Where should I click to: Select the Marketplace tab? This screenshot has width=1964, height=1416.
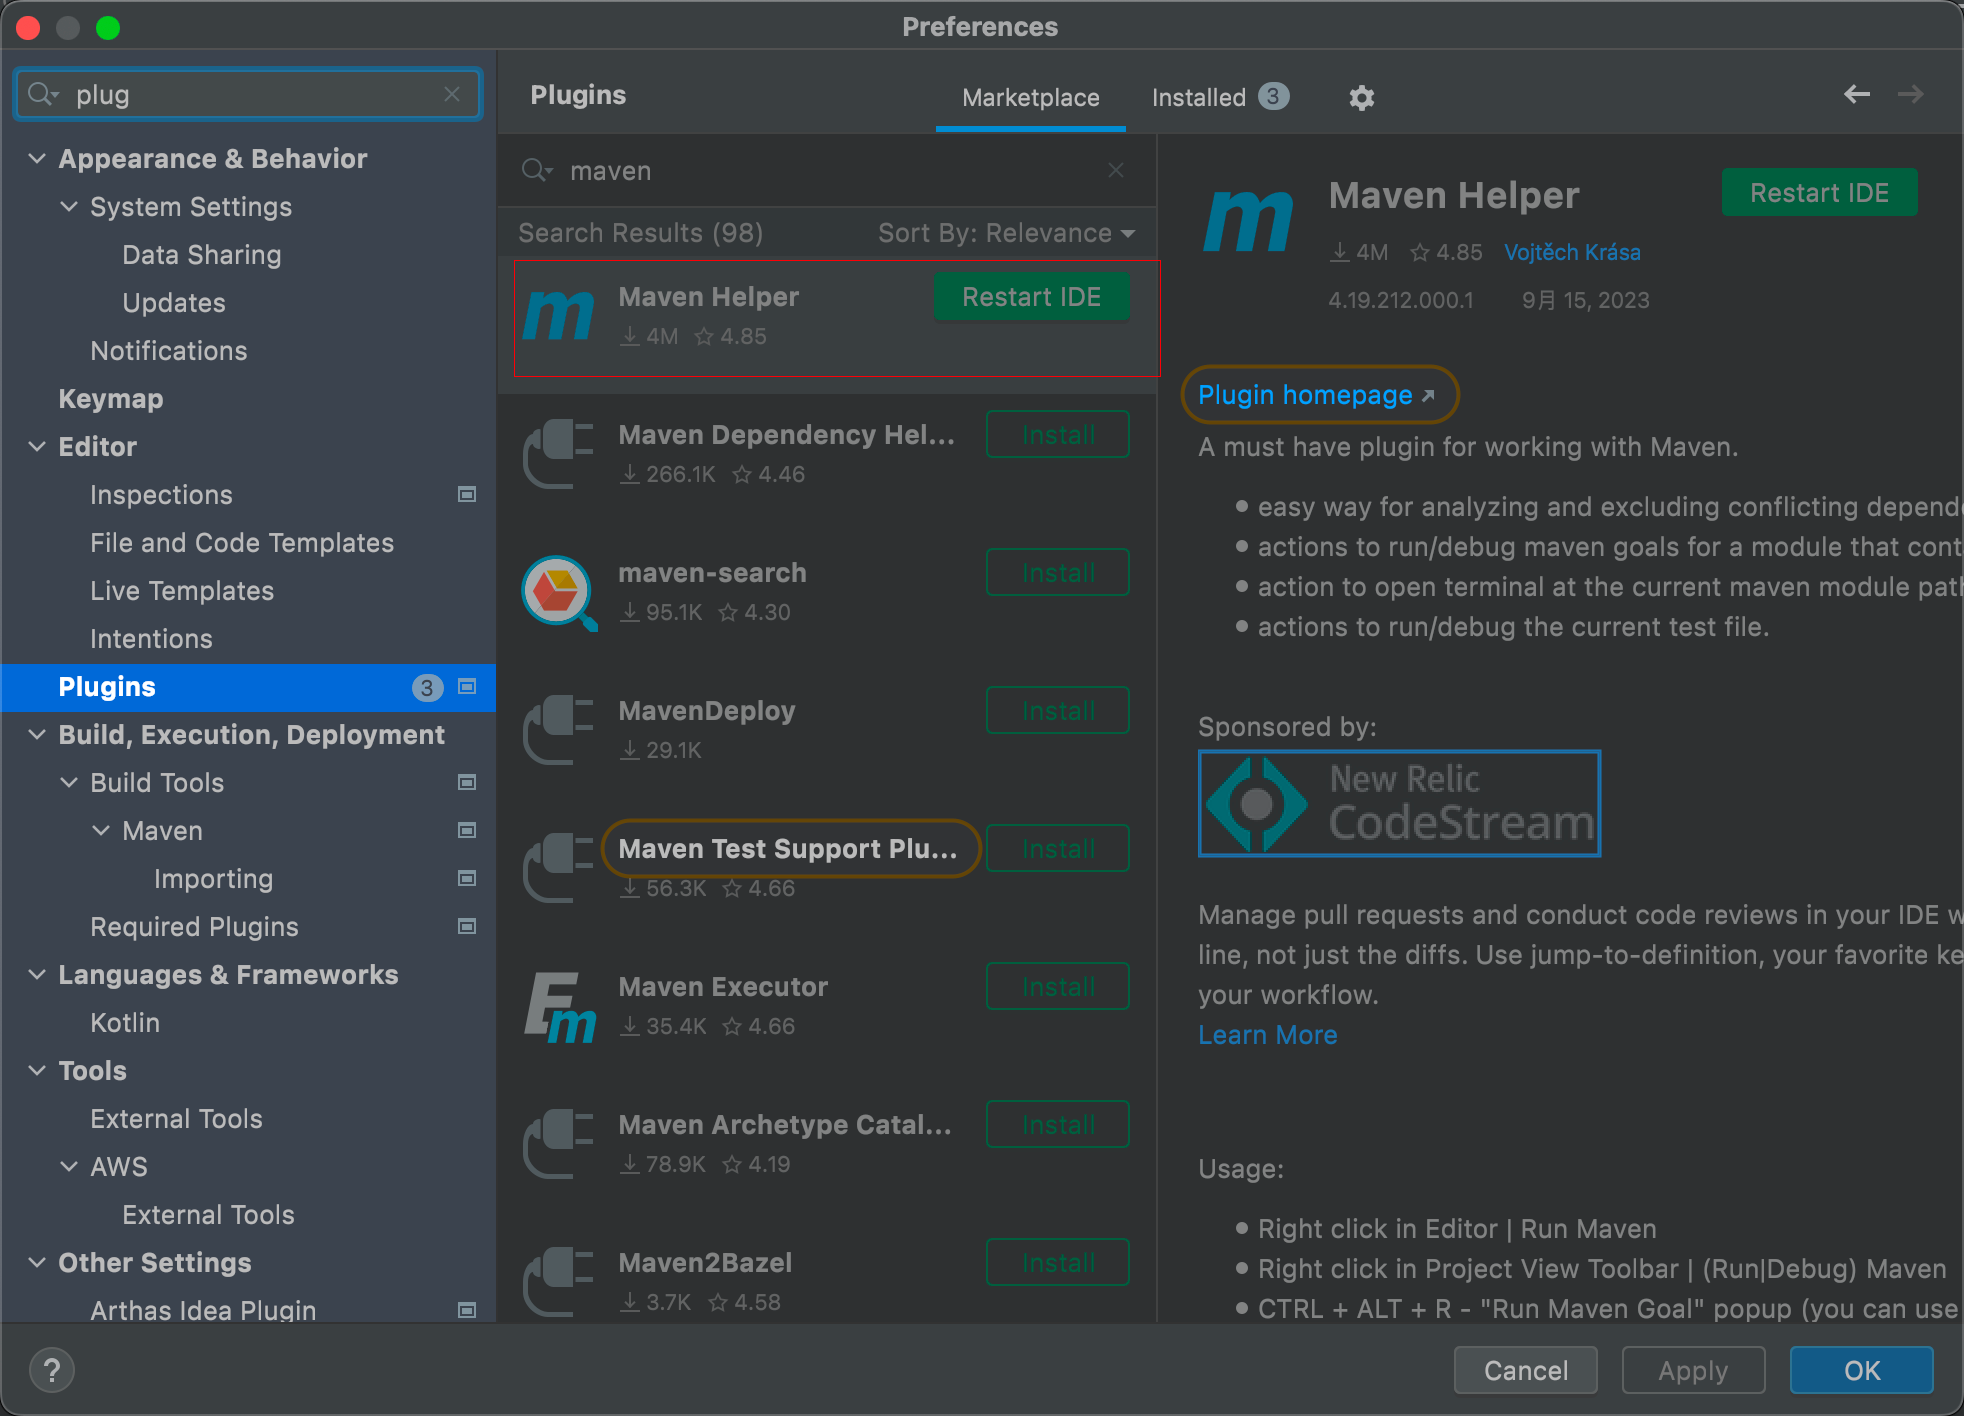pos(1030,97)
